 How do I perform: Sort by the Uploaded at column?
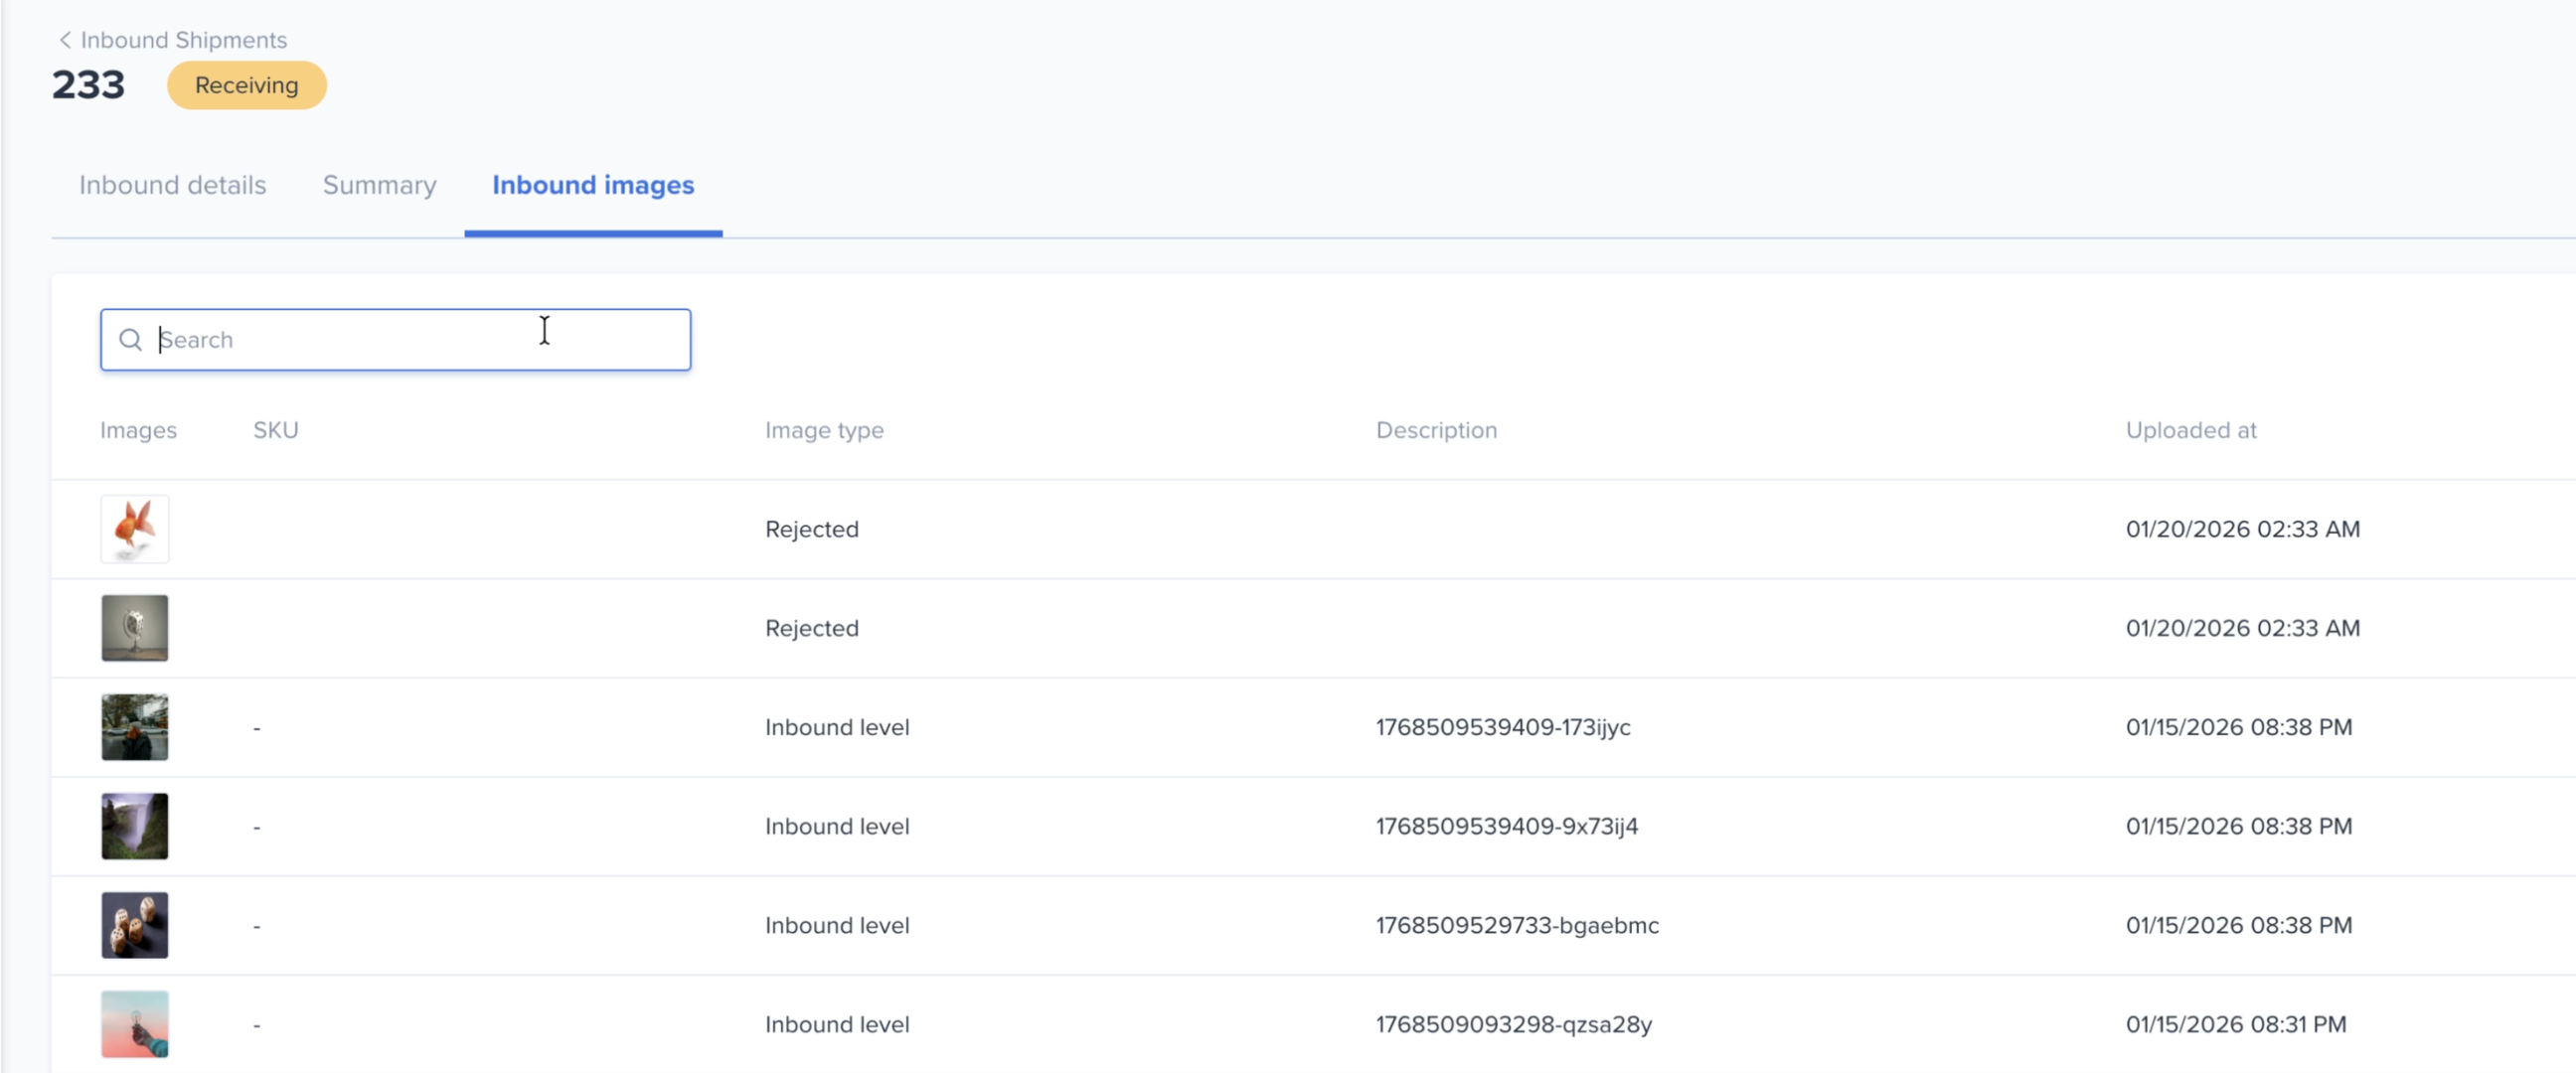point(2191,430)
